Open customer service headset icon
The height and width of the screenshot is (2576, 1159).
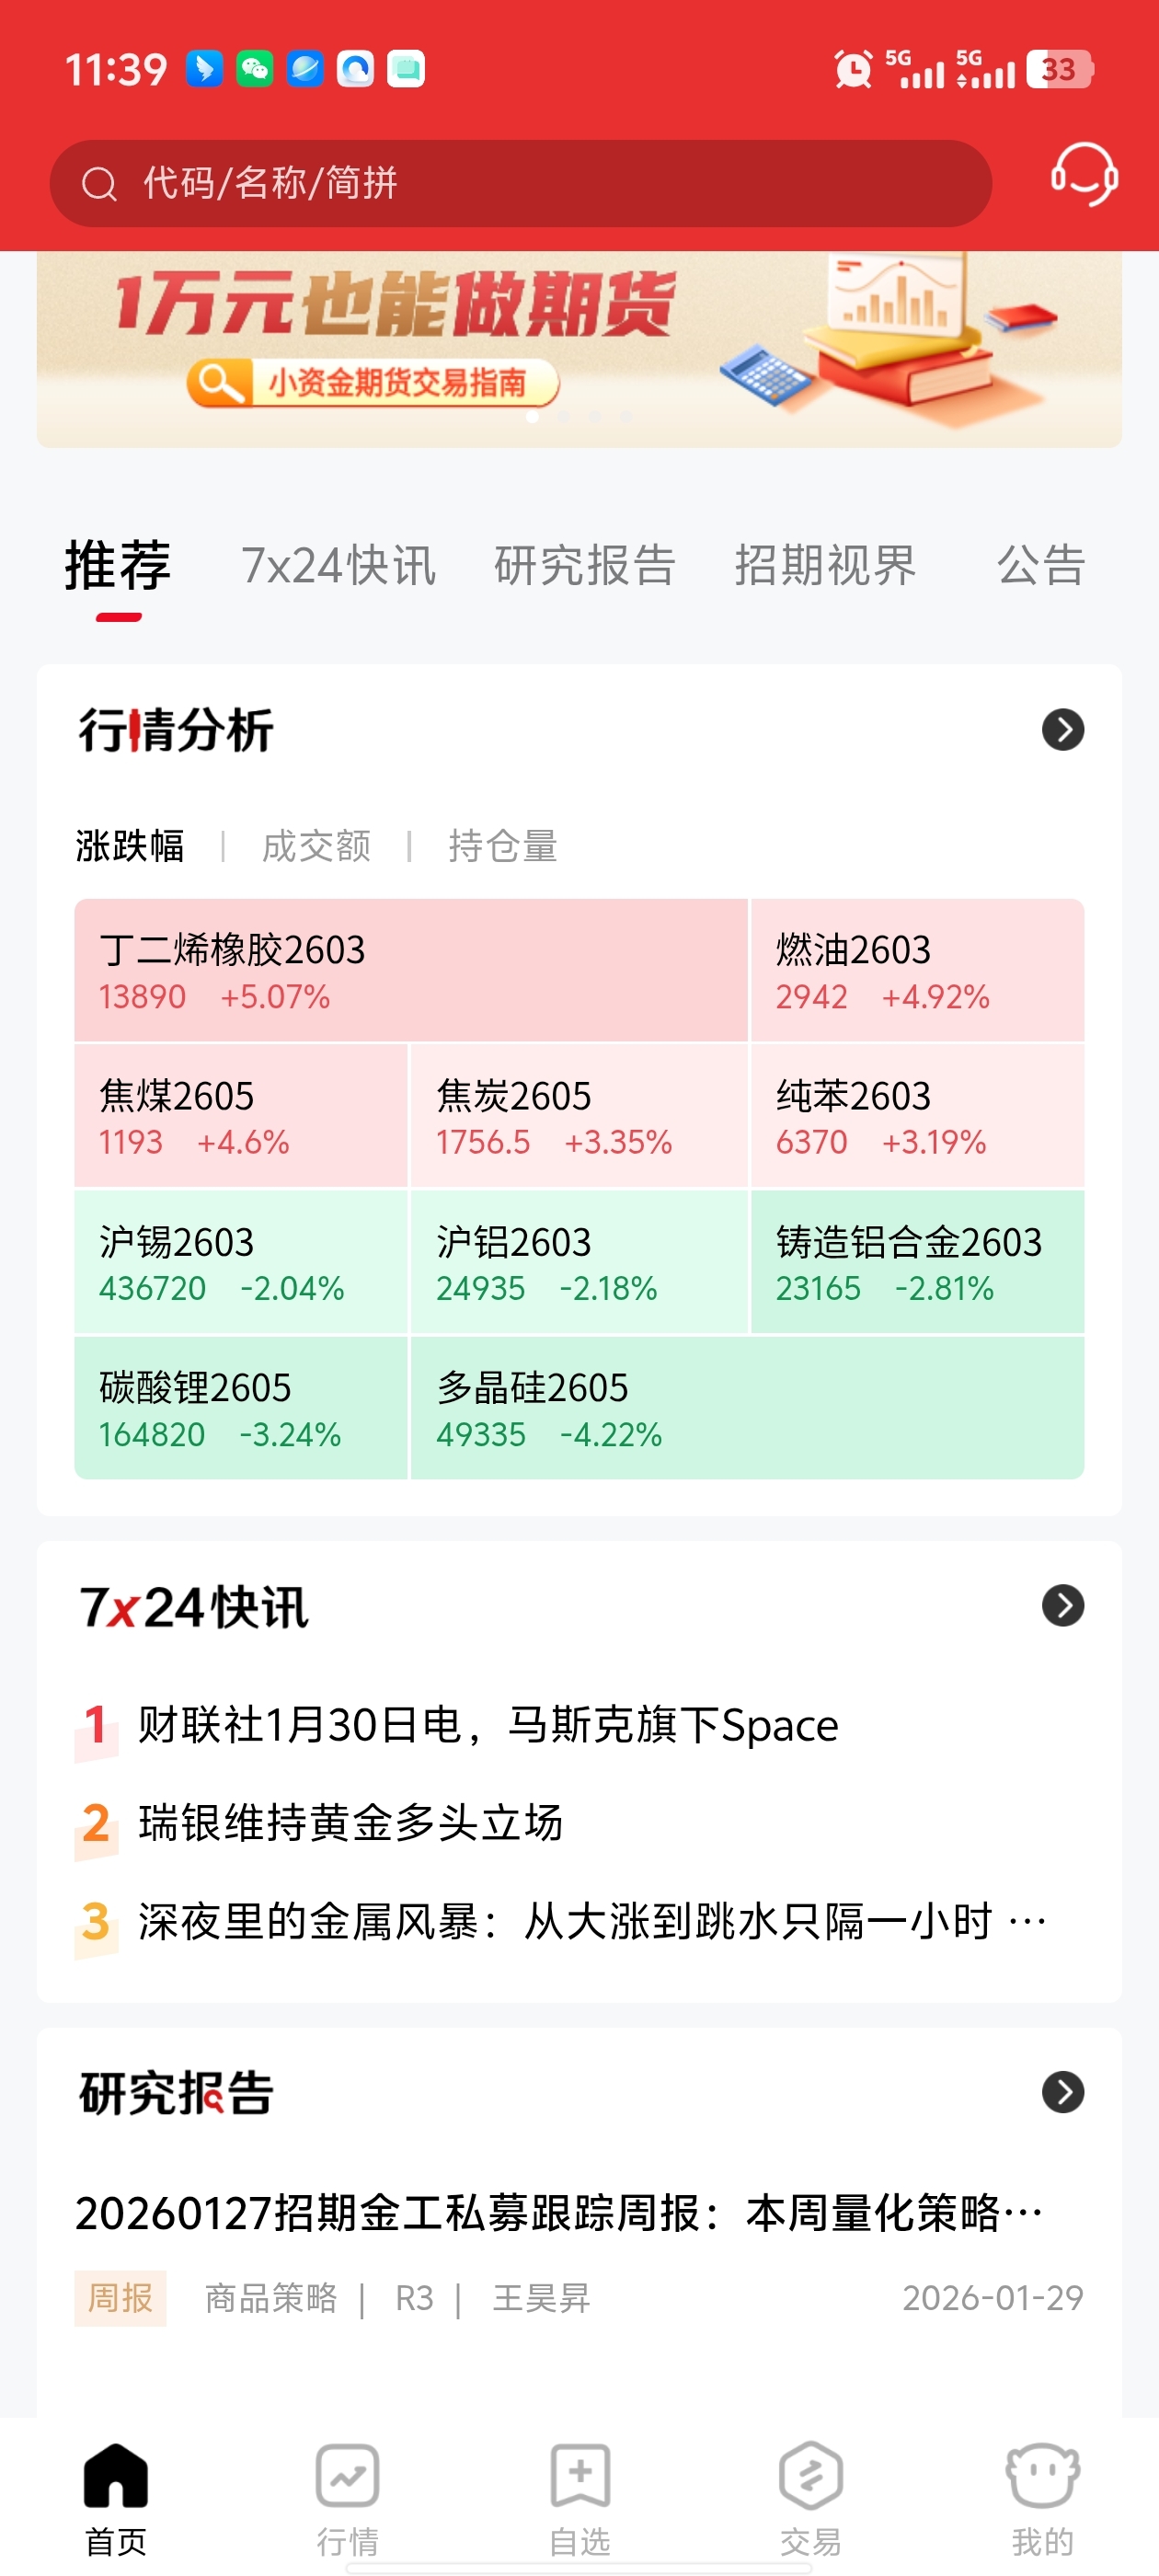(1084, 175)
